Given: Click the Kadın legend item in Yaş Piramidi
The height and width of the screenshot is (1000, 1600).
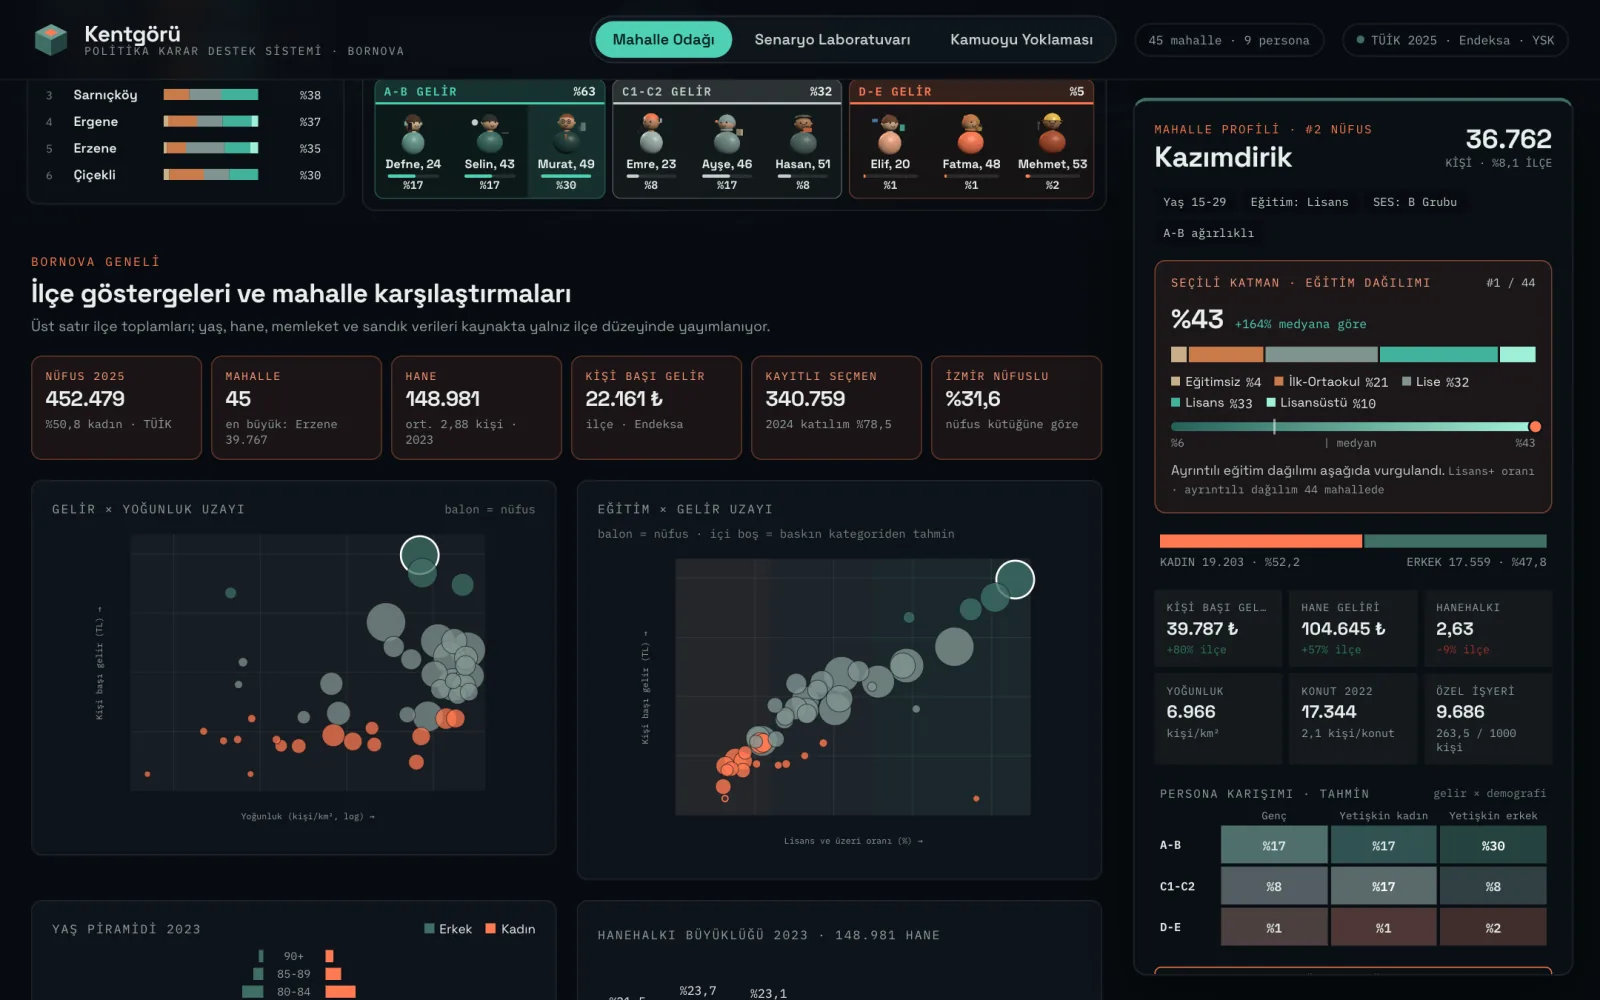Looking at the screenshot, I should (510, 929).
